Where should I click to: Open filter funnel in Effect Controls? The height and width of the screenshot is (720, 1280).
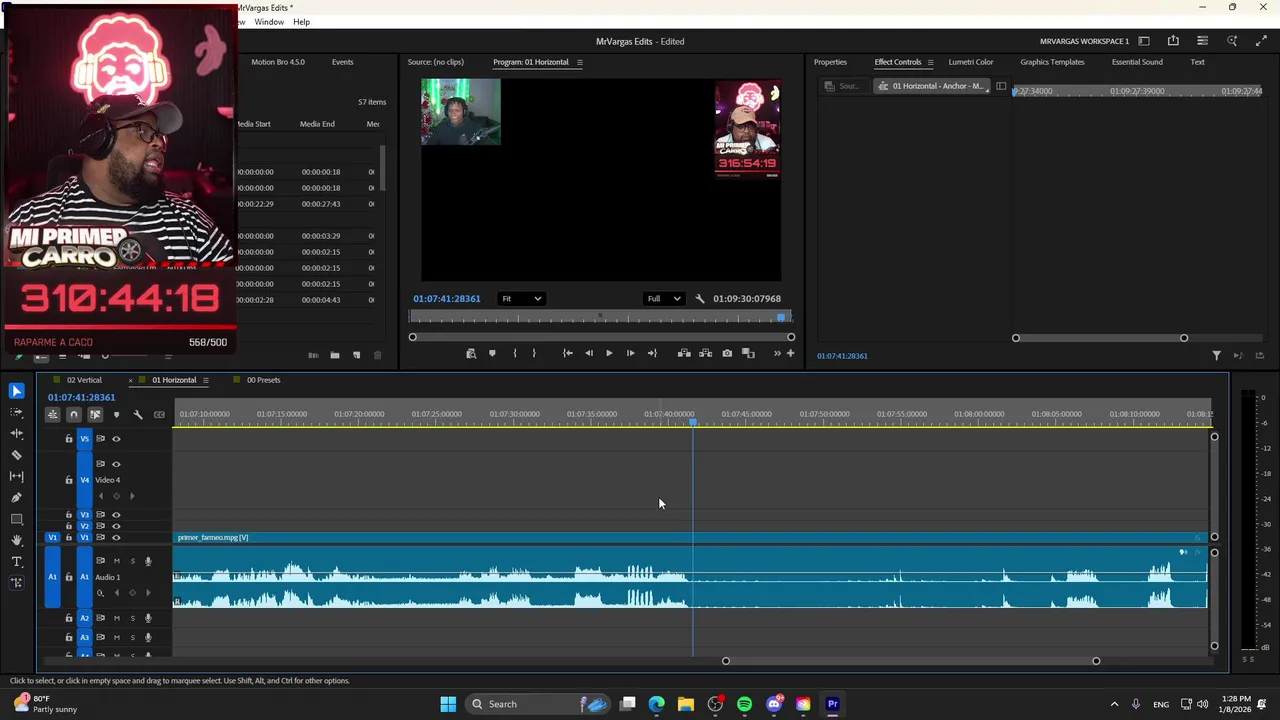1216,355
